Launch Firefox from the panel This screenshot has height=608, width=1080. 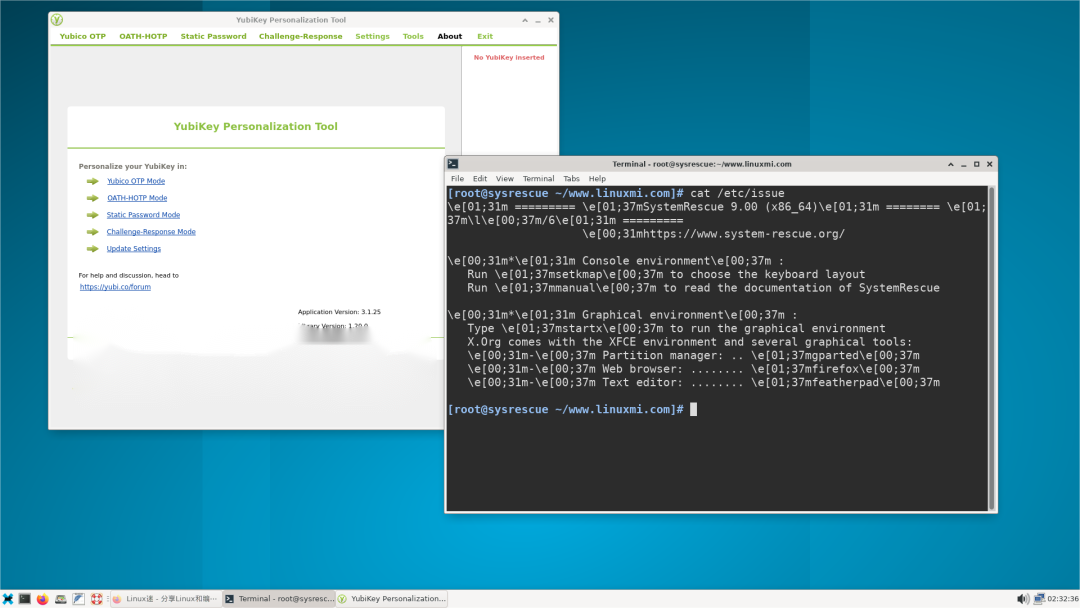coord(43,599)
